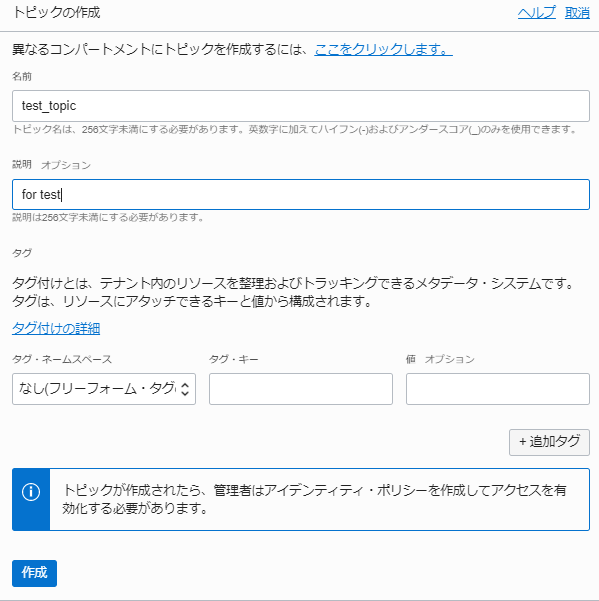The width and height of the screenshot is (599, 601).
Task: Click the 取消 cancel link
Action: pos(577,13)
